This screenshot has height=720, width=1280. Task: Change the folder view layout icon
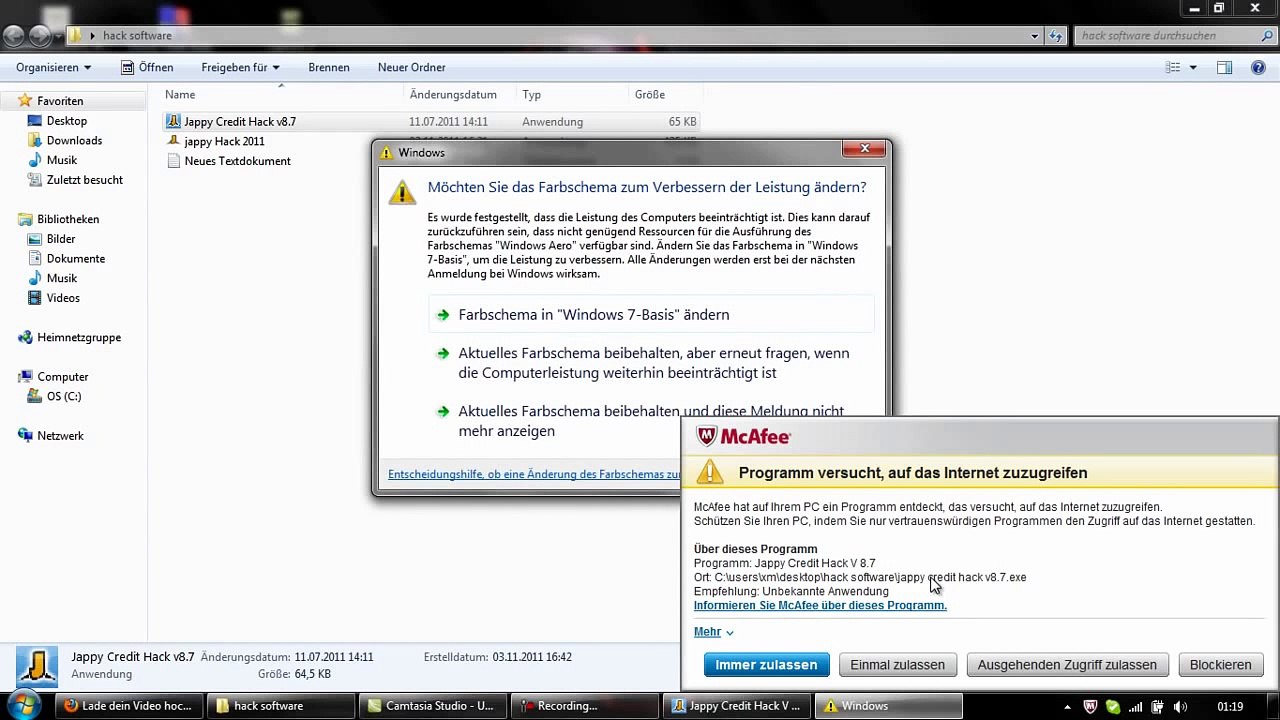1173,68
